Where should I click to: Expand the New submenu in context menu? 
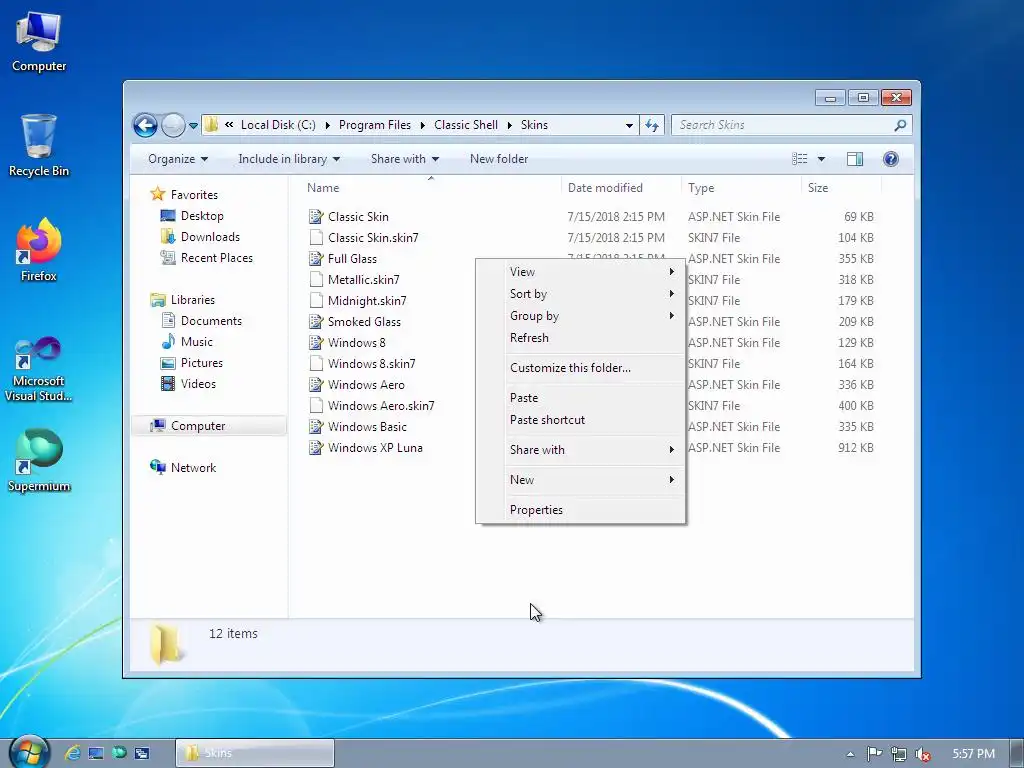point(581,480)
